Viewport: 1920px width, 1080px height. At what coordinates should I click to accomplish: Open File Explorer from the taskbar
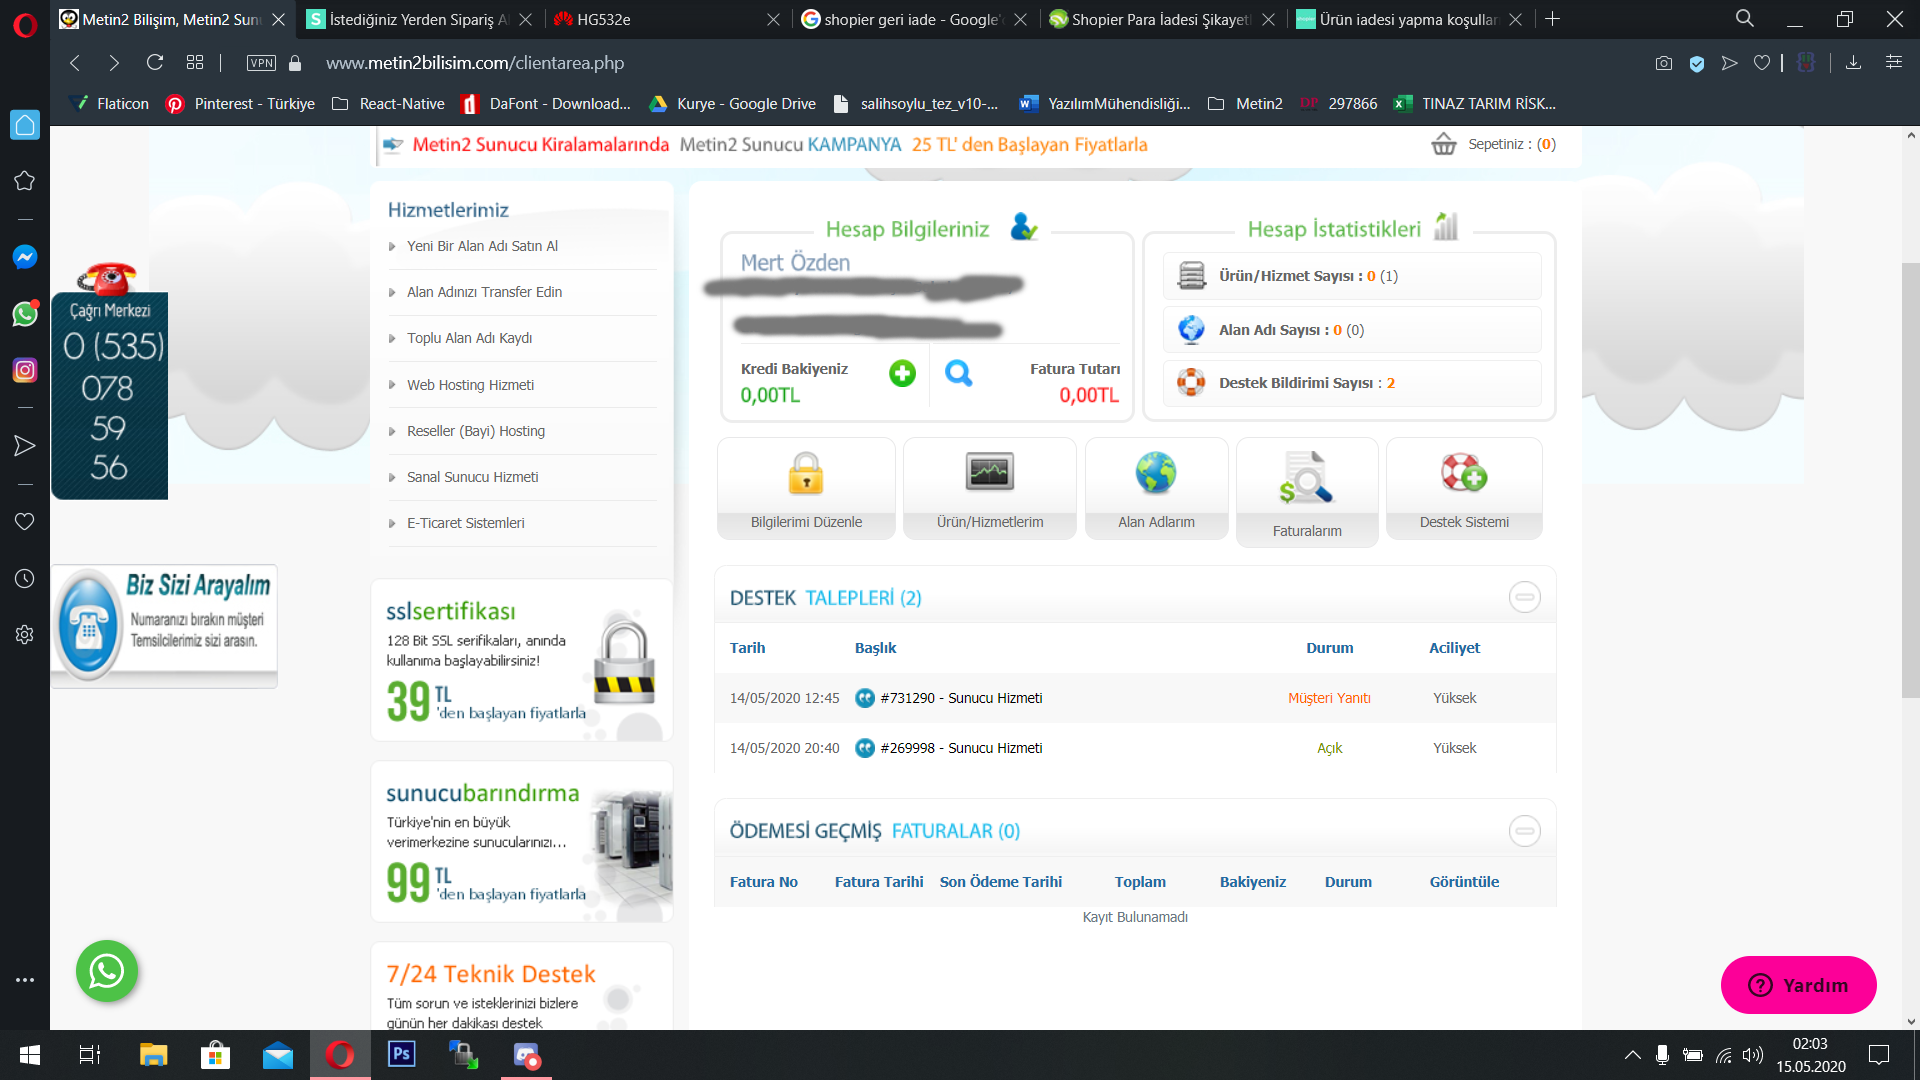point(153,1054)
